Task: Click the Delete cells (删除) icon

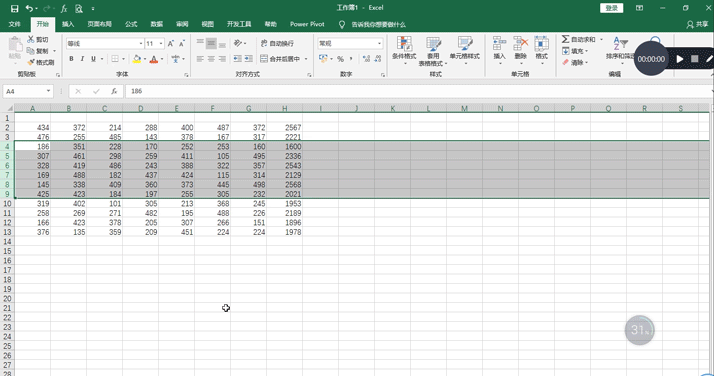Action: [520, 48]
